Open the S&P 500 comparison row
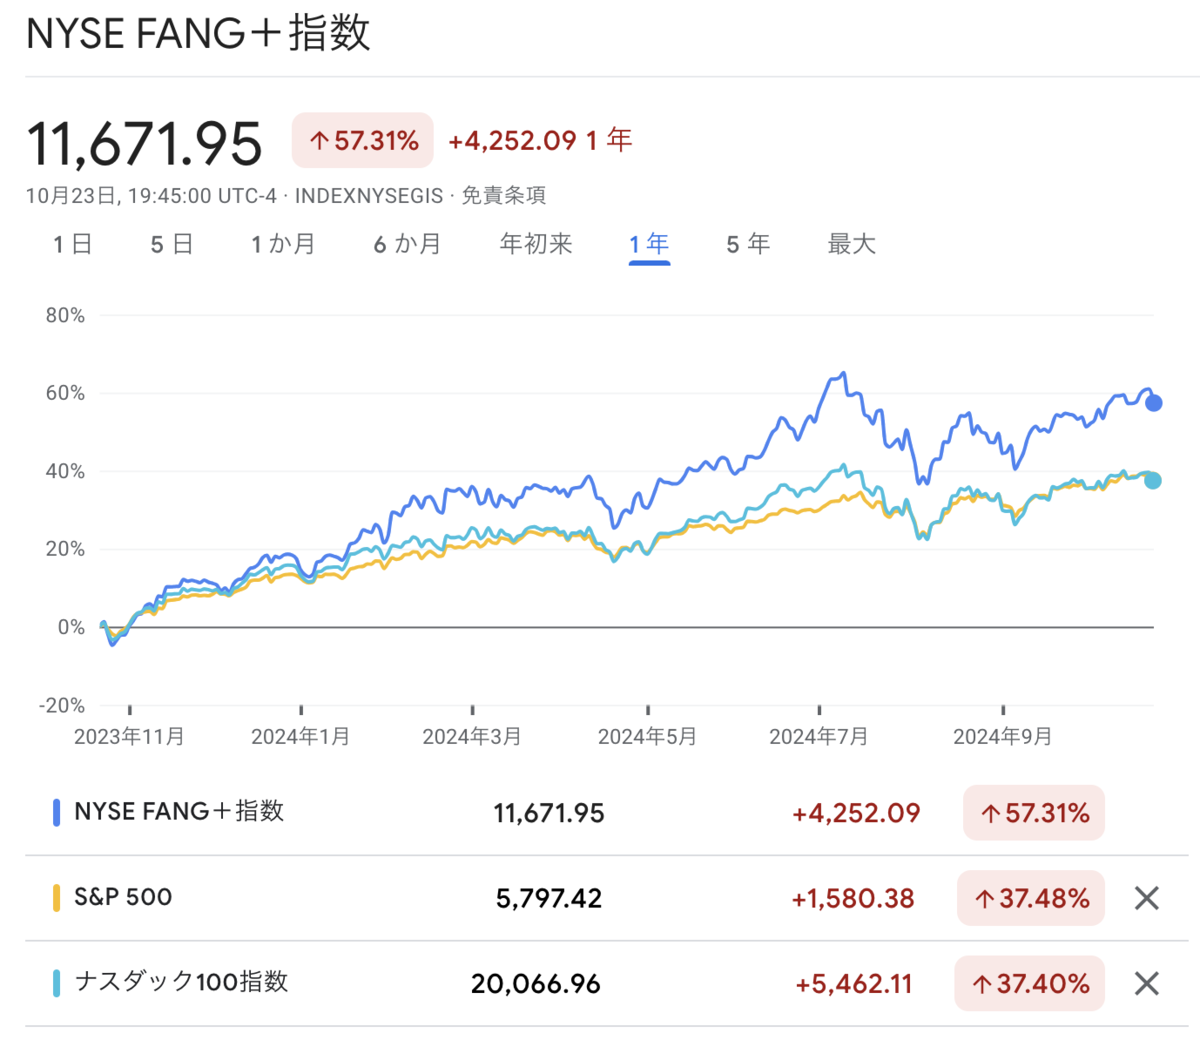 point(123,897)
